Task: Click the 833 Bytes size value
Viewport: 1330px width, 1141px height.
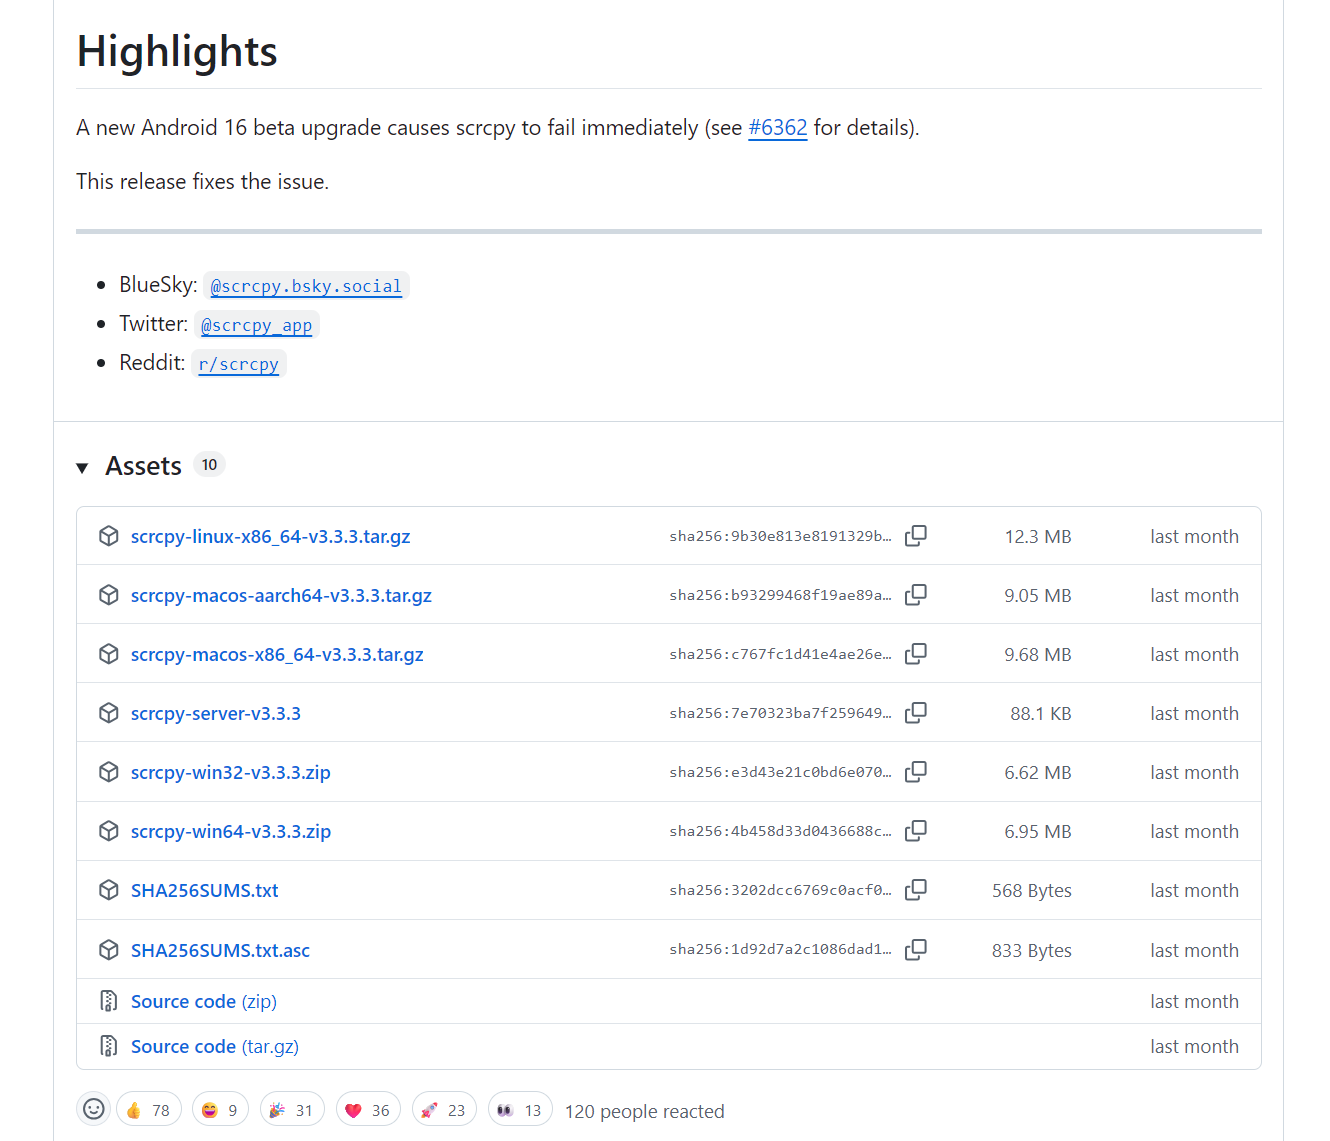Action: [x=1032, y=951]
